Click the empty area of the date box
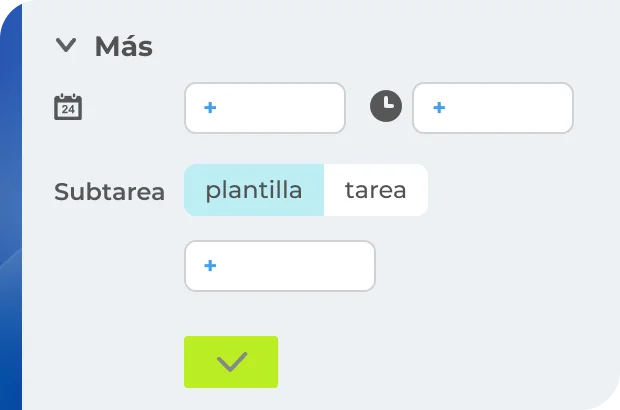The width and height of the screenshot is (620, 410). tap(290, 108)
